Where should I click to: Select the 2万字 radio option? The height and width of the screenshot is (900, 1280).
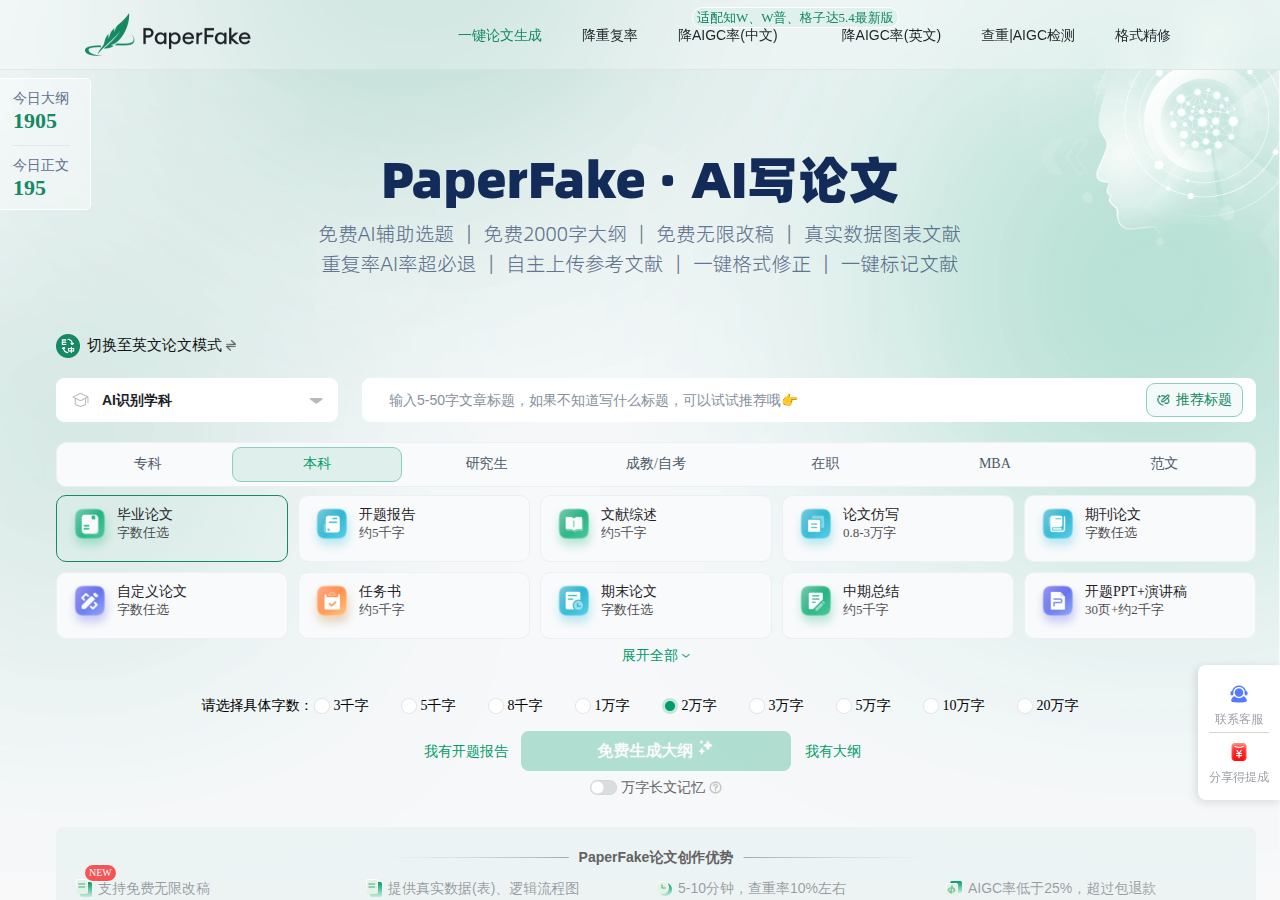[x=670, y=706]
